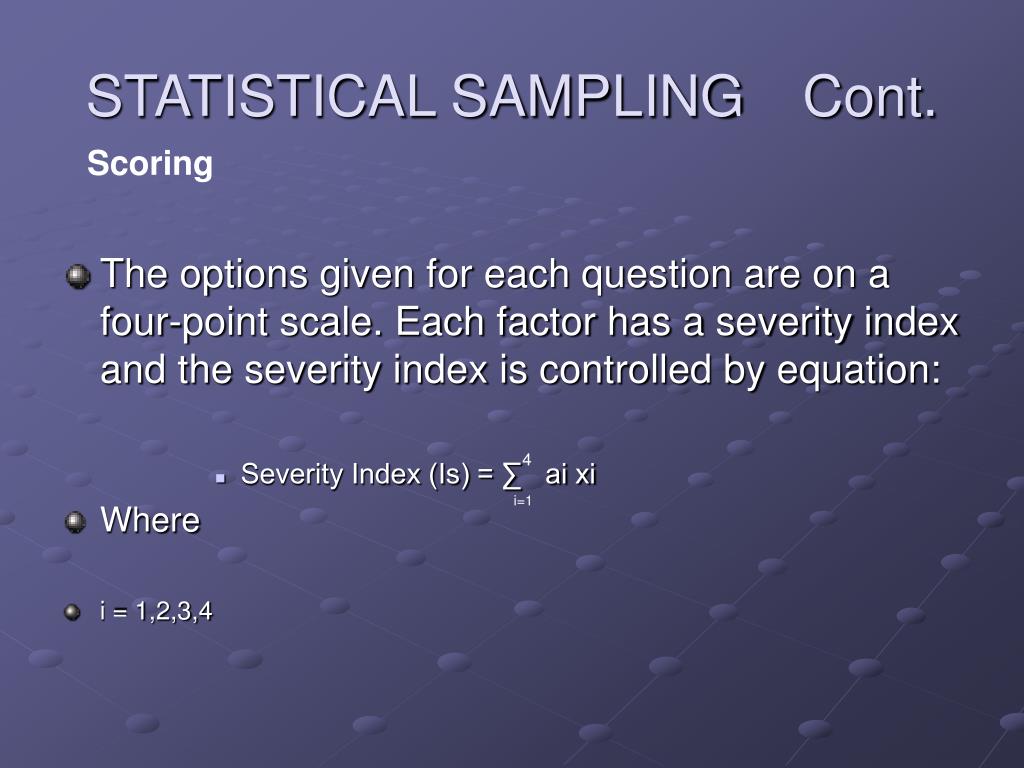
Task: Click the word SAMPLING in the title
Action: [597, 96]
